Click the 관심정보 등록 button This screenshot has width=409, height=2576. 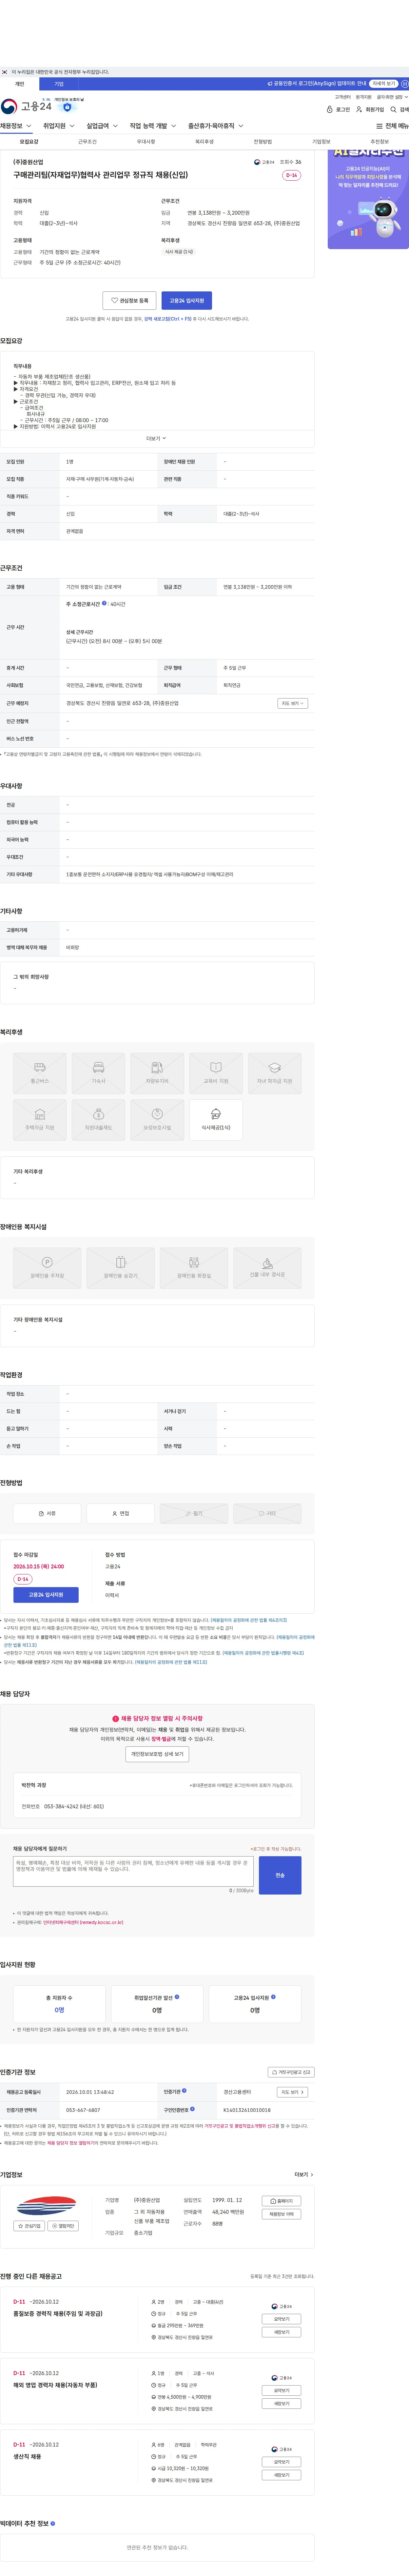129,300
